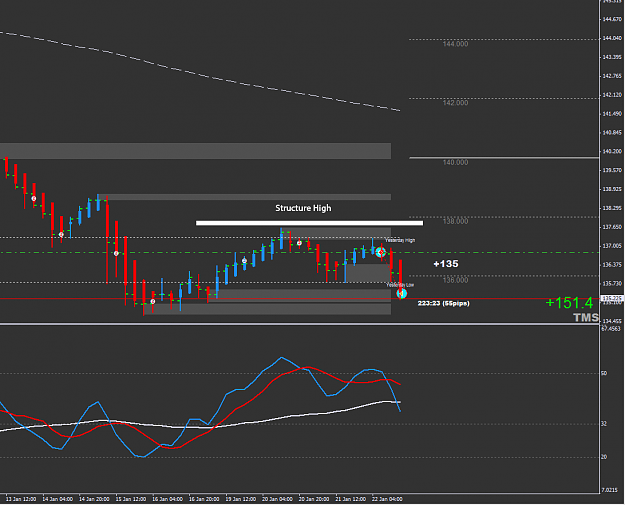Click the 22 Jan 04:00 time label
Screen dimensions: 625x505
pyautogui.click(x=387, y=499)
